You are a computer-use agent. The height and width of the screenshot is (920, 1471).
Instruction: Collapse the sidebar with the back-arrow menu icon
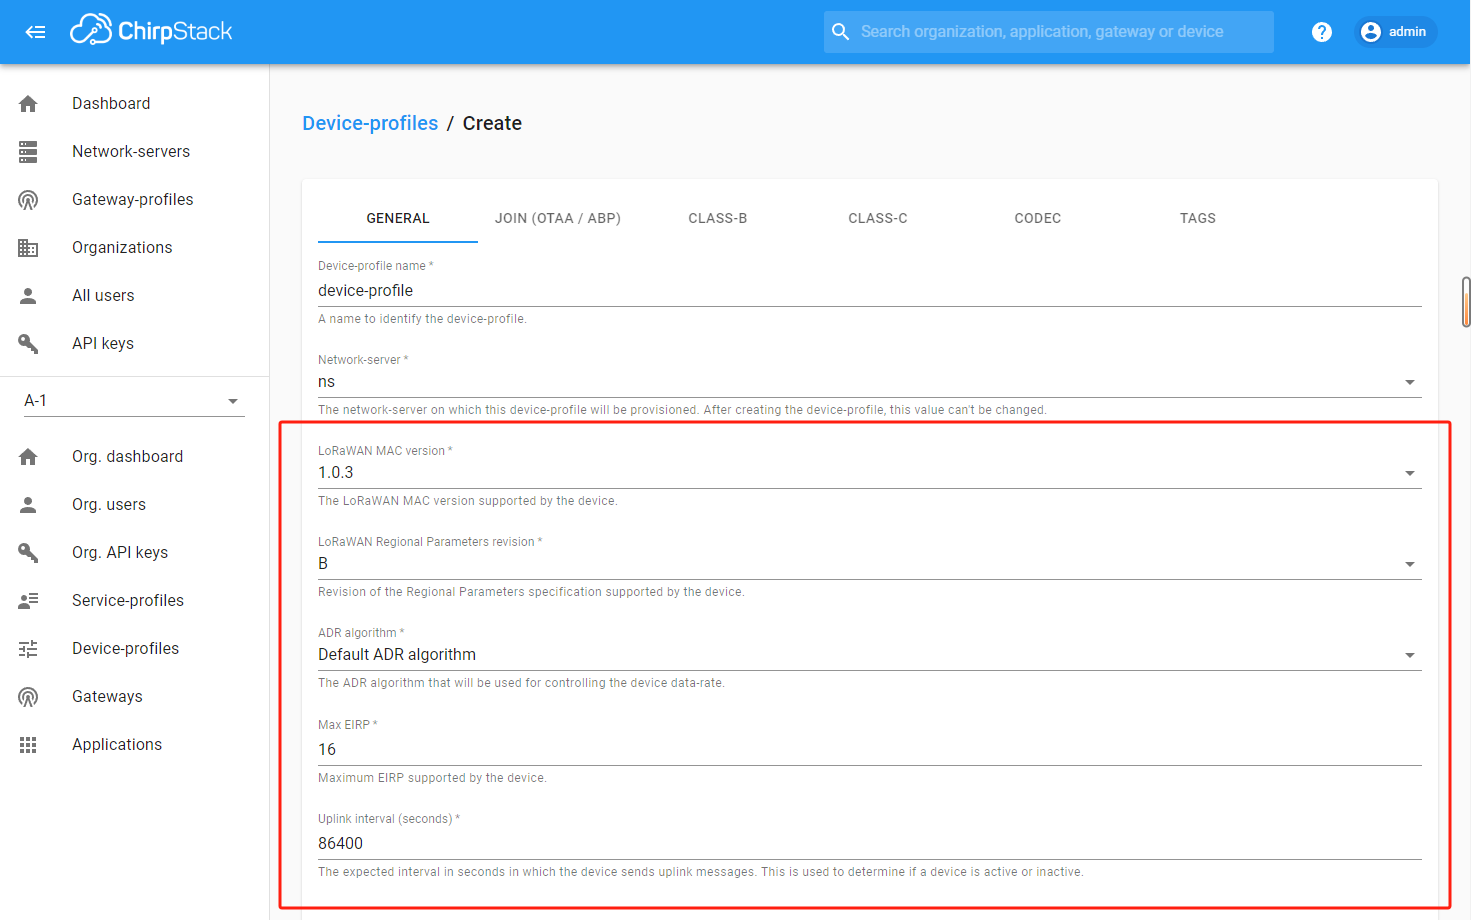(35, 32)
